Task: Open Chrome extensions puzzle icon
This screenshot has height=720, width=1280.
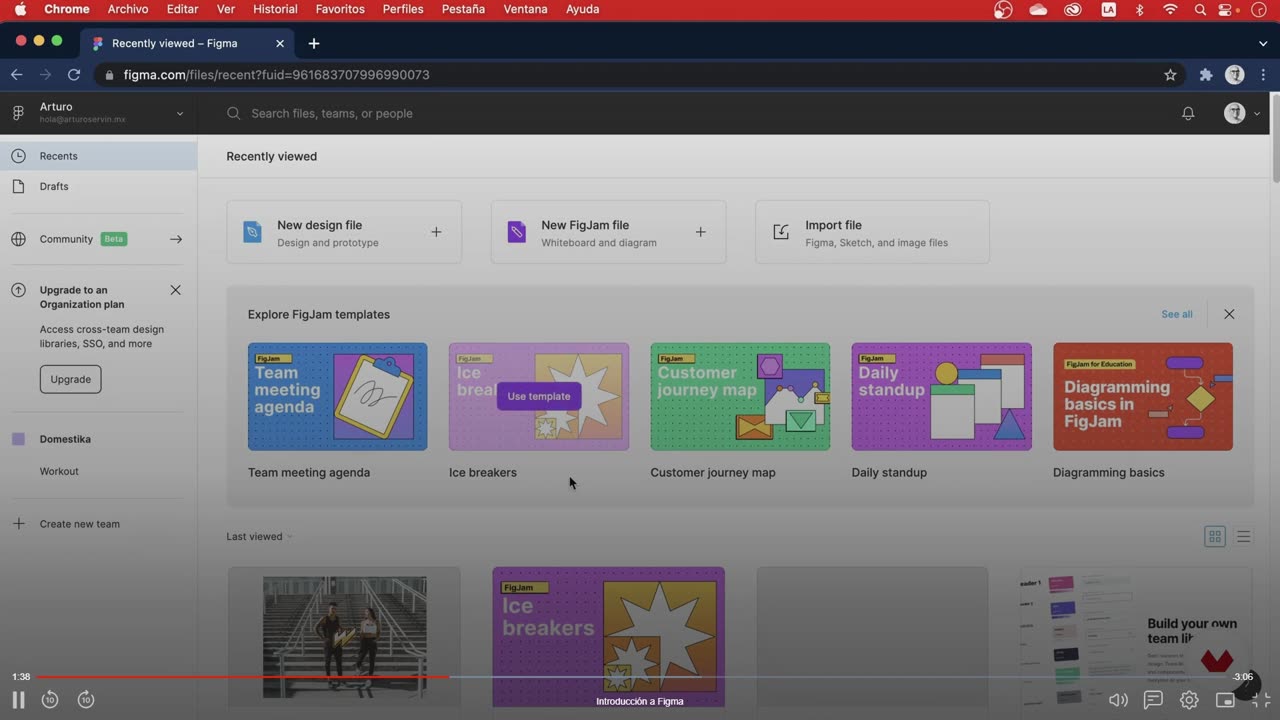Action: (x=1206, y=75)
